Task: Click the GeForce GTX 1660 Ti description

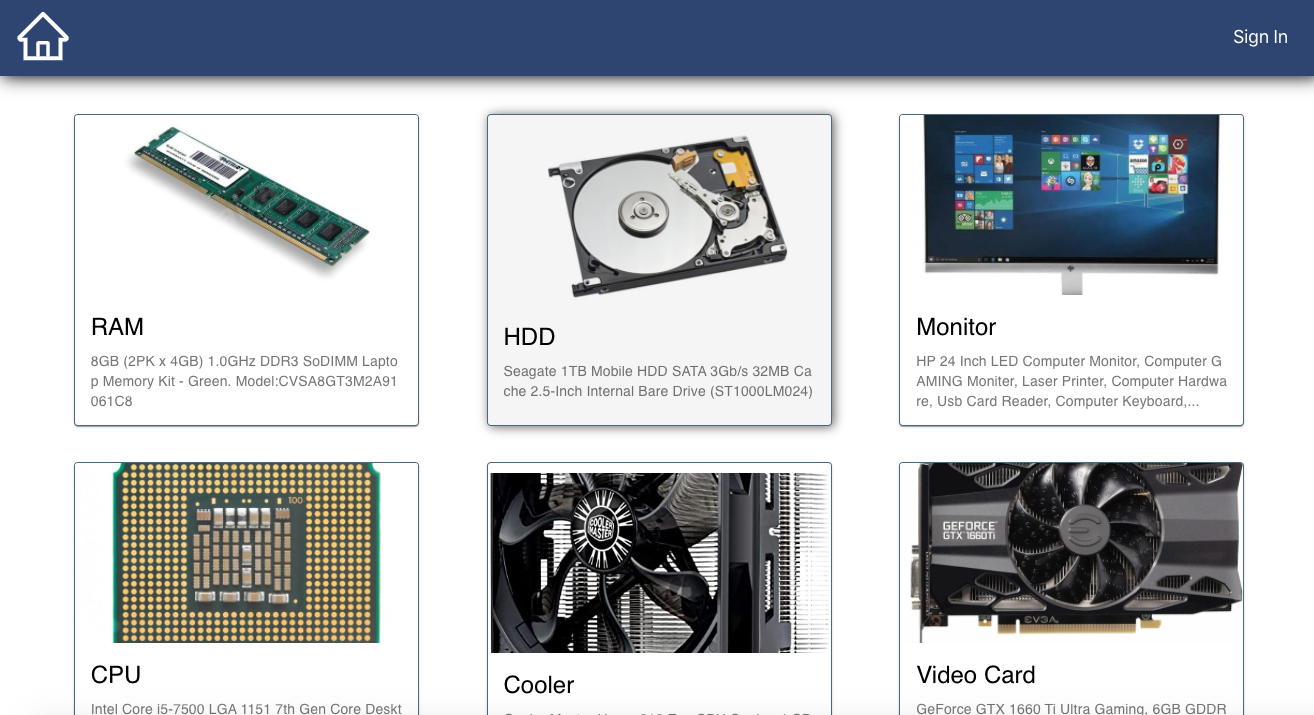Action: click(1071, 708)
